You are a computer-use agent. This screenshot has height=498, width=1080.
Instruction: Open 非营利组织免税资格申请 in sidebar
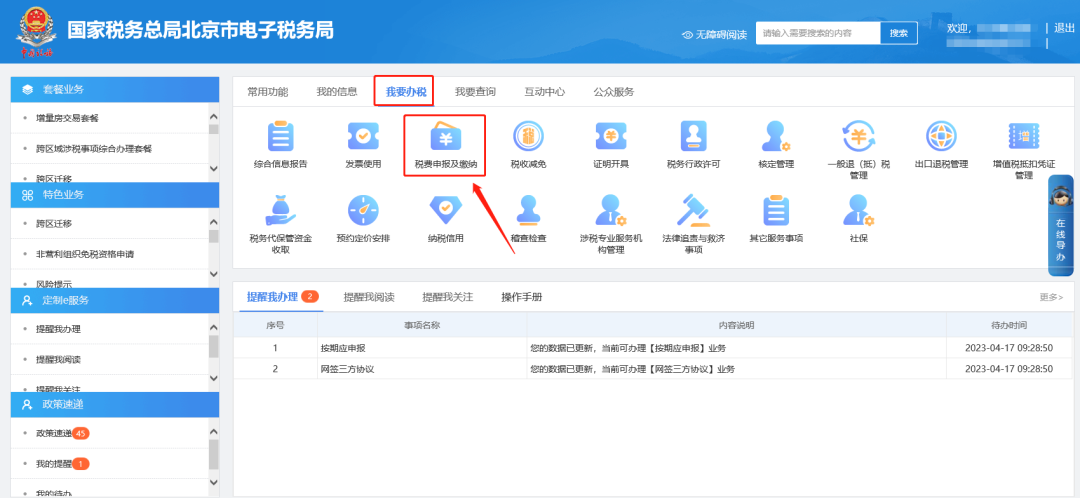[85, 253]
